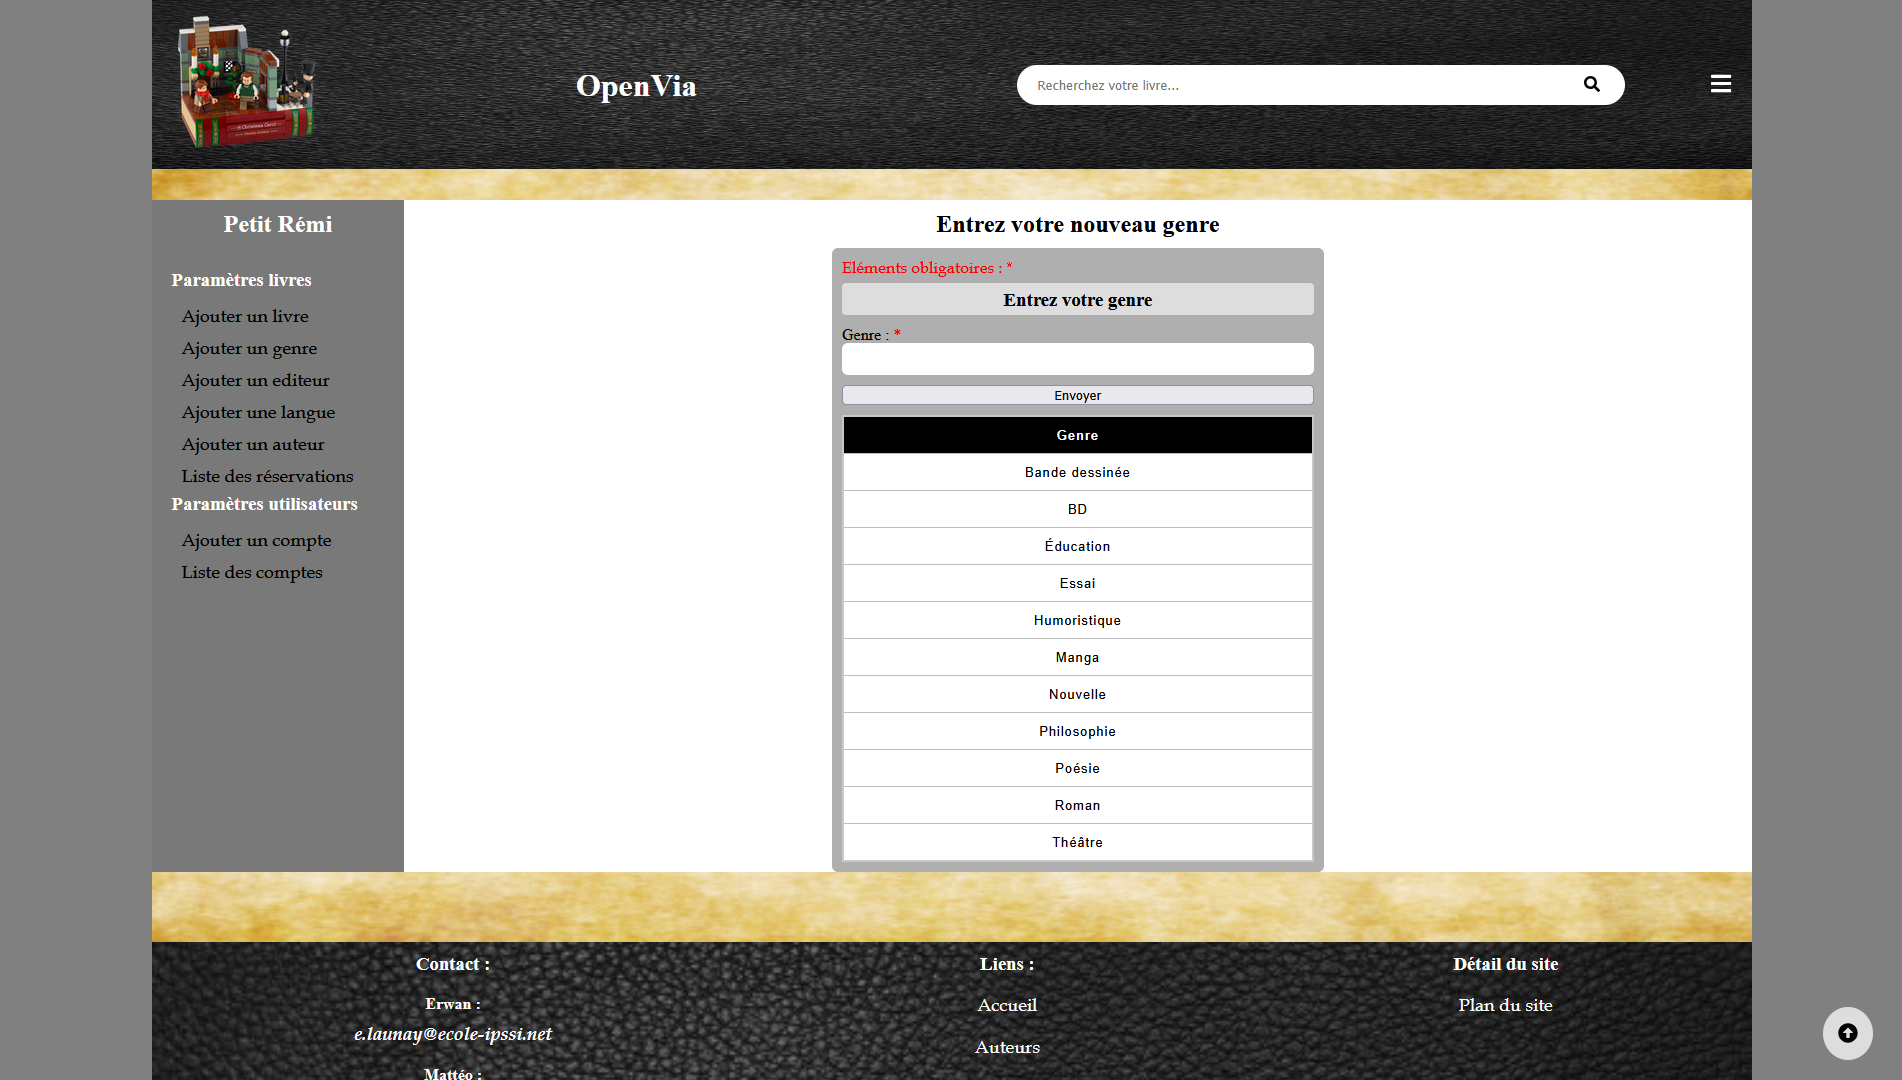
Task: Click the scroll-to-top arrow button
Action: (x=1847, y=1033)
